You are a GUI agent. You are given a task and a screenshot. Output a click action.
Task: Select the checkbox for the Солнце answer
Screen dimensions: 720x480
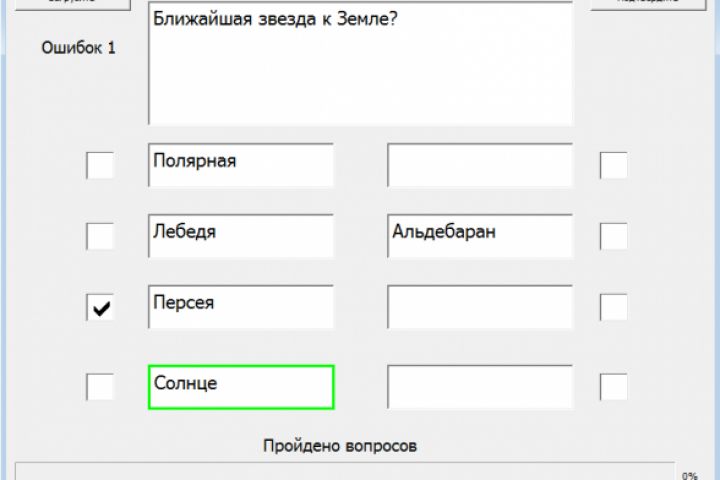click(x=100, y=386)
